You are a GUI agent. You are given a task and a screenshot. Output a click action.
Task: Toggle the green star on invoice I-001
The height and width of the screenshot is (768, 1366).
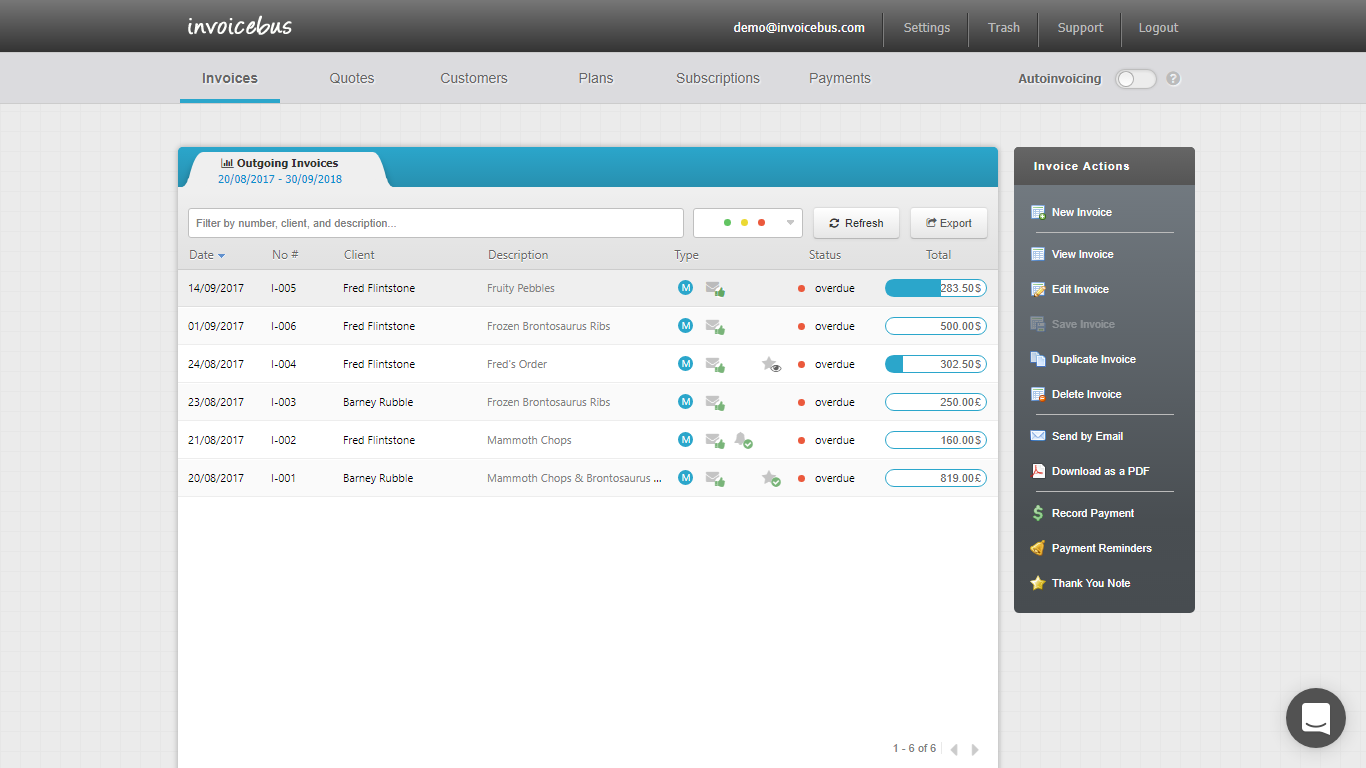tap(769, 478)
